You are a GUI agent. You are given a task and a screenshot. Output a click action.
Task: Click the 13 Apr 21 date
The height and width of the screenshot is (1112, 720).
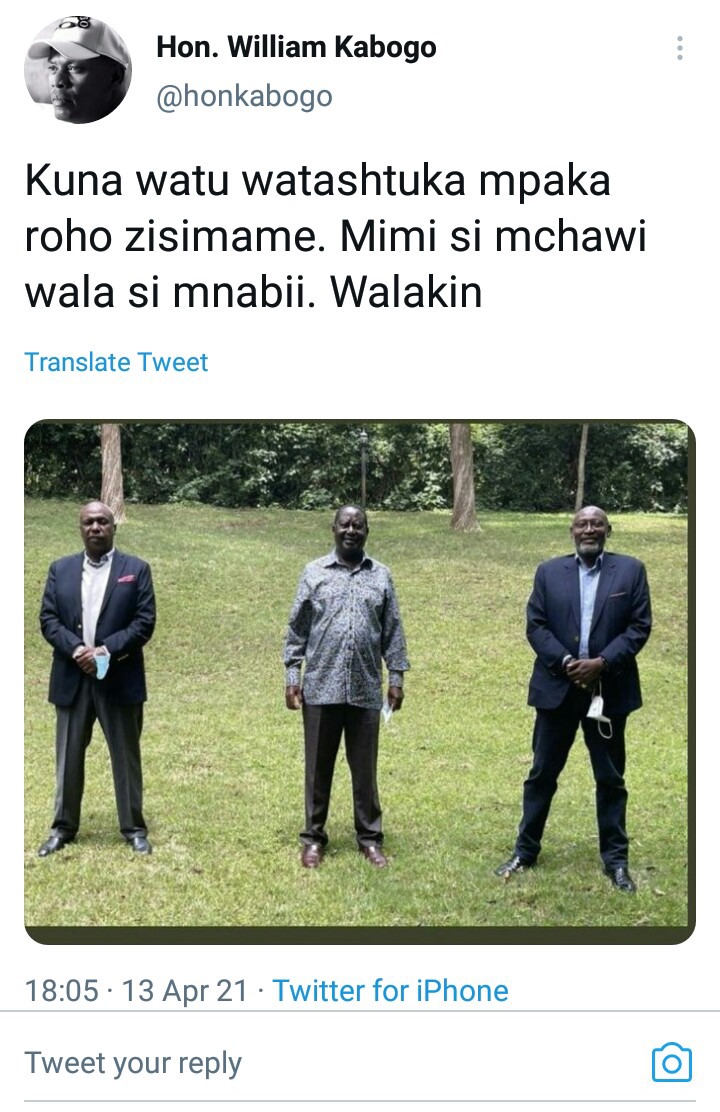tap(184, 991)
